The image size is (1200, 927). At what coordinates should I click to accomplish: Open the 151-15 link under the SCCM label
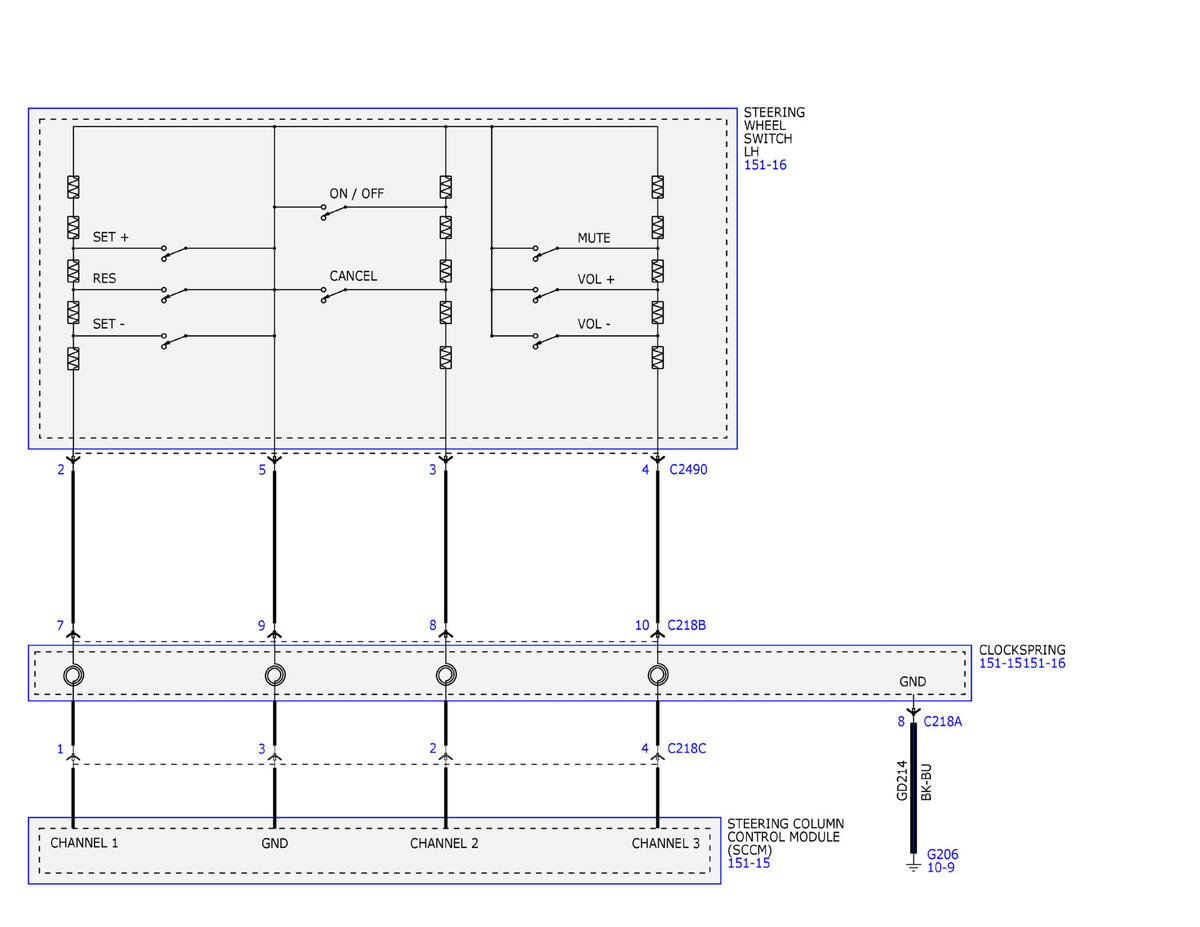(749, 863)
